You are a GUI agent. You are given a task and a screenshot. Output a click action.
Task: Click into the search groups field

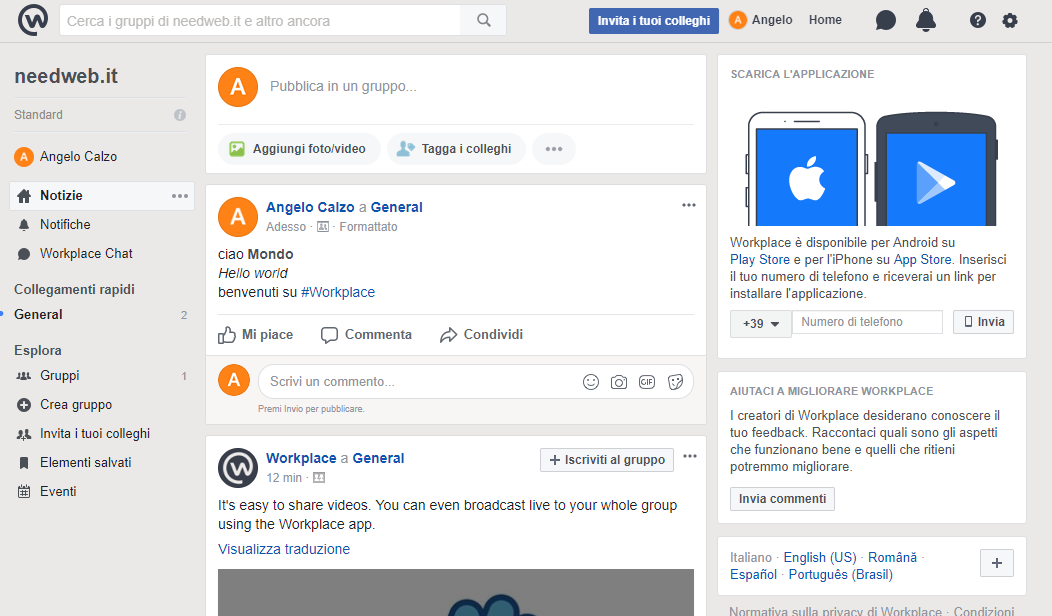pyautogui.click(x=260, y=21)
